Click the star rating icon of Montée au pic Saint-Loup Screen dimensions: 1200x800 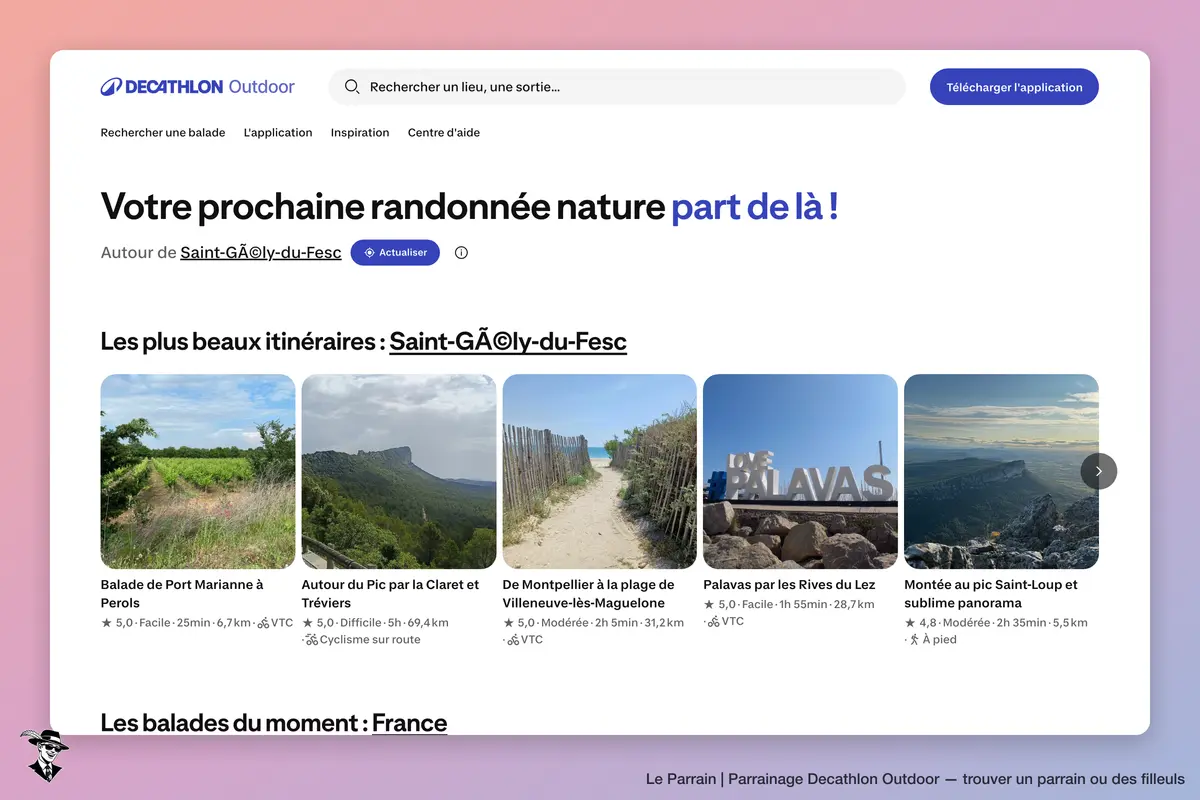point(910,622)
